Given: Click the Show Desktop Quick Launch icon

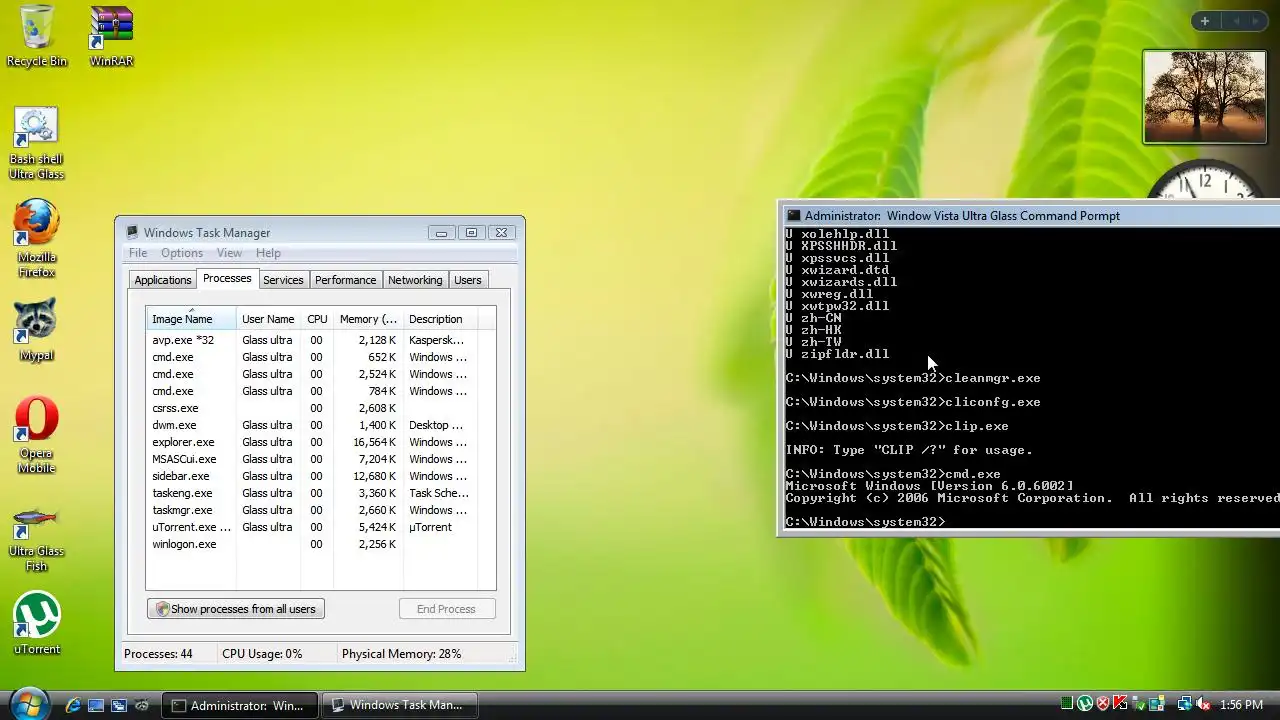Looking at the screenshot, I should (96, 705).
